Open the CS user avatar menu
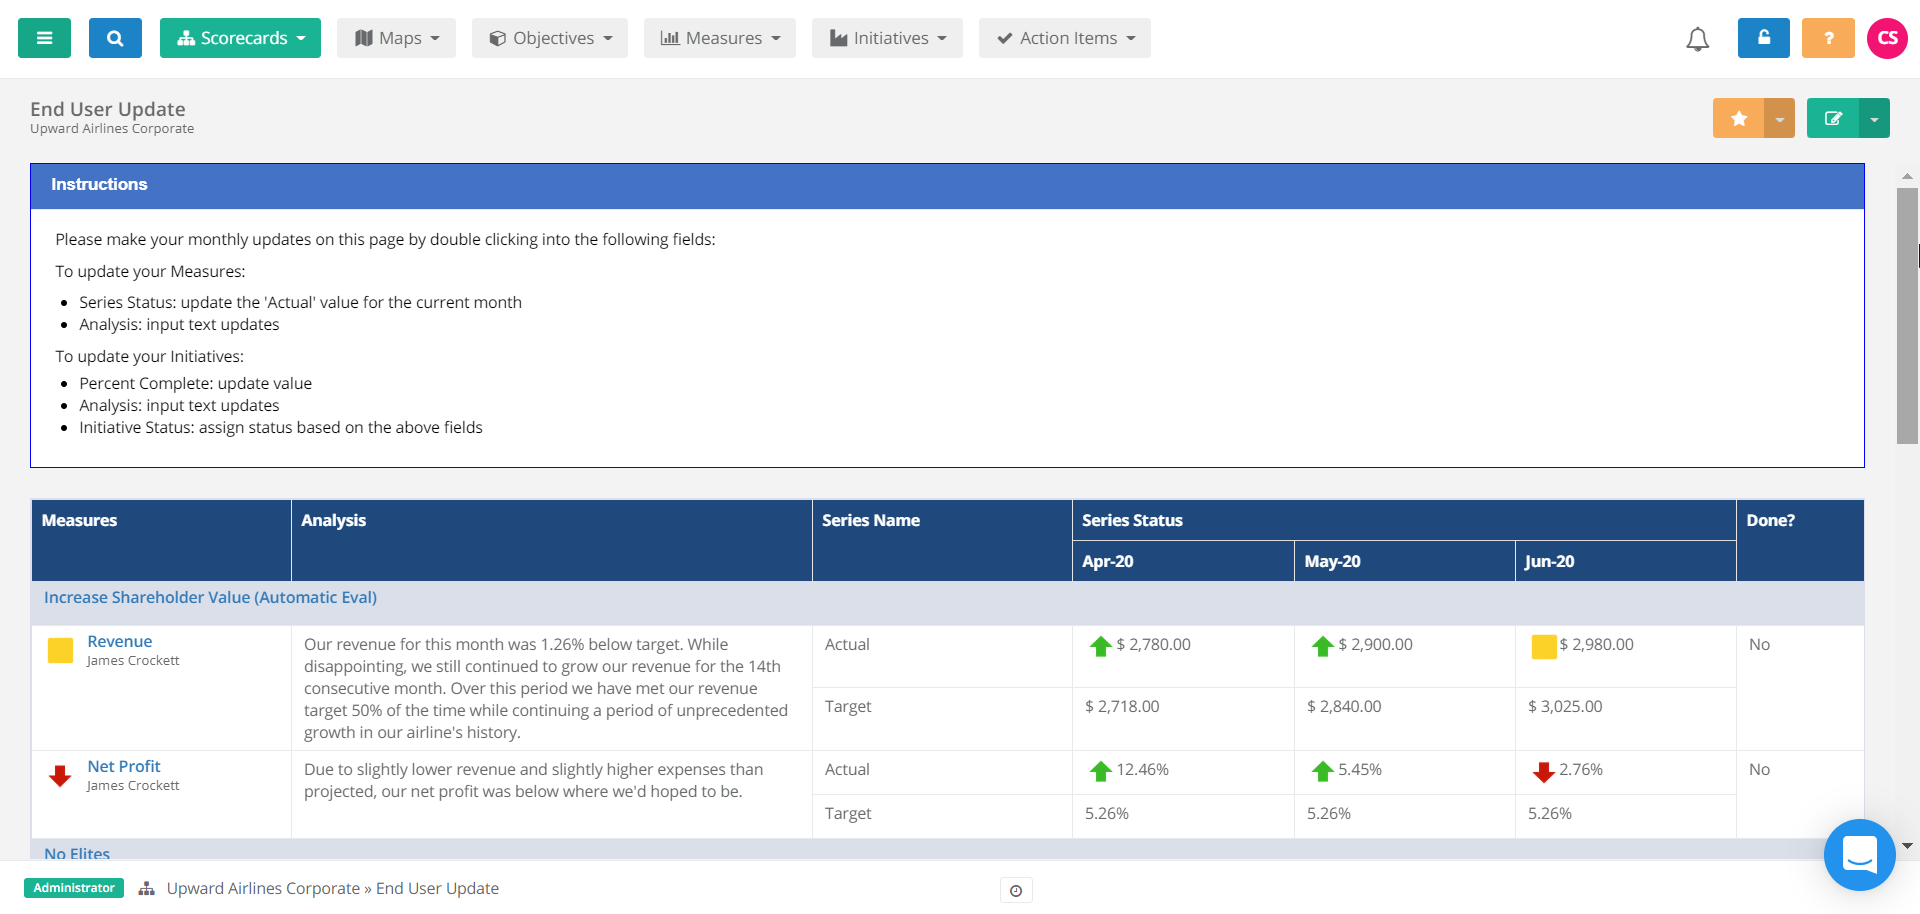This screenshot has width=1920, height=914. pyautogui.click(x=1888, y=37)
